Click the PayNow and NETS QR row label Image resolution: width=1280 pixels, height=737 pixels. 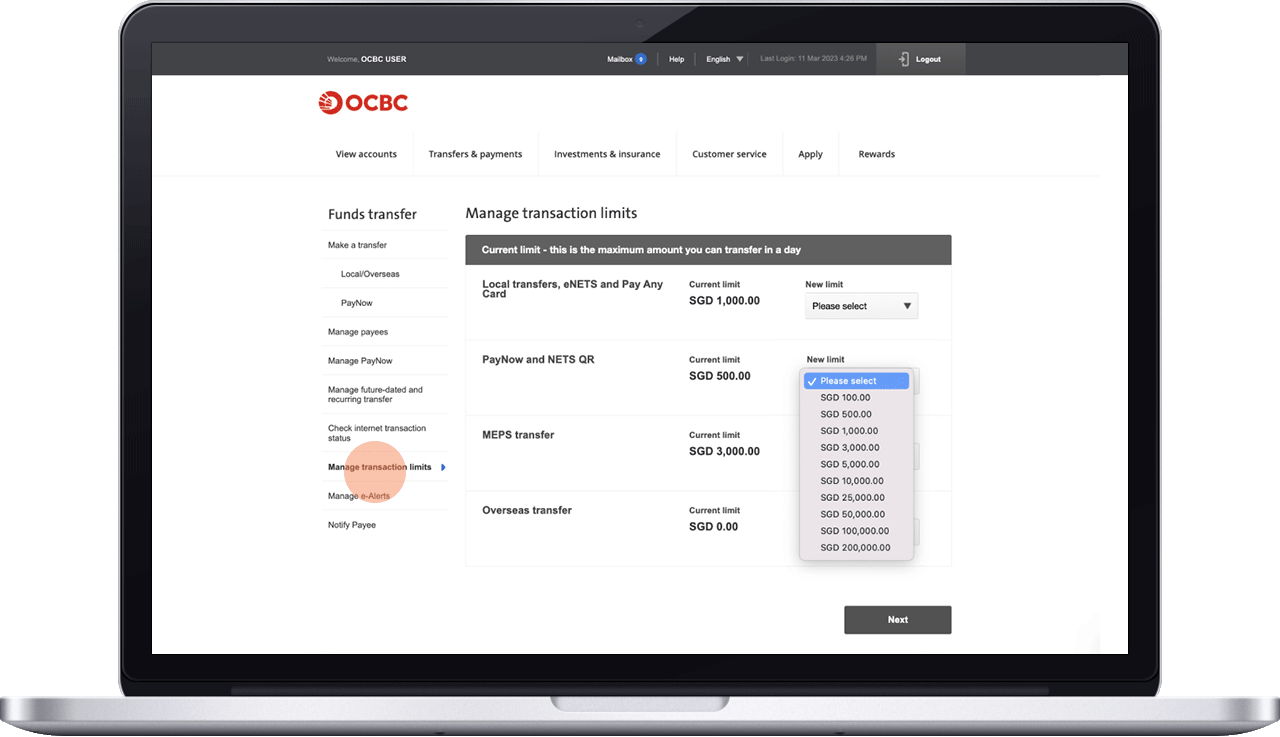tap(538, 359)
